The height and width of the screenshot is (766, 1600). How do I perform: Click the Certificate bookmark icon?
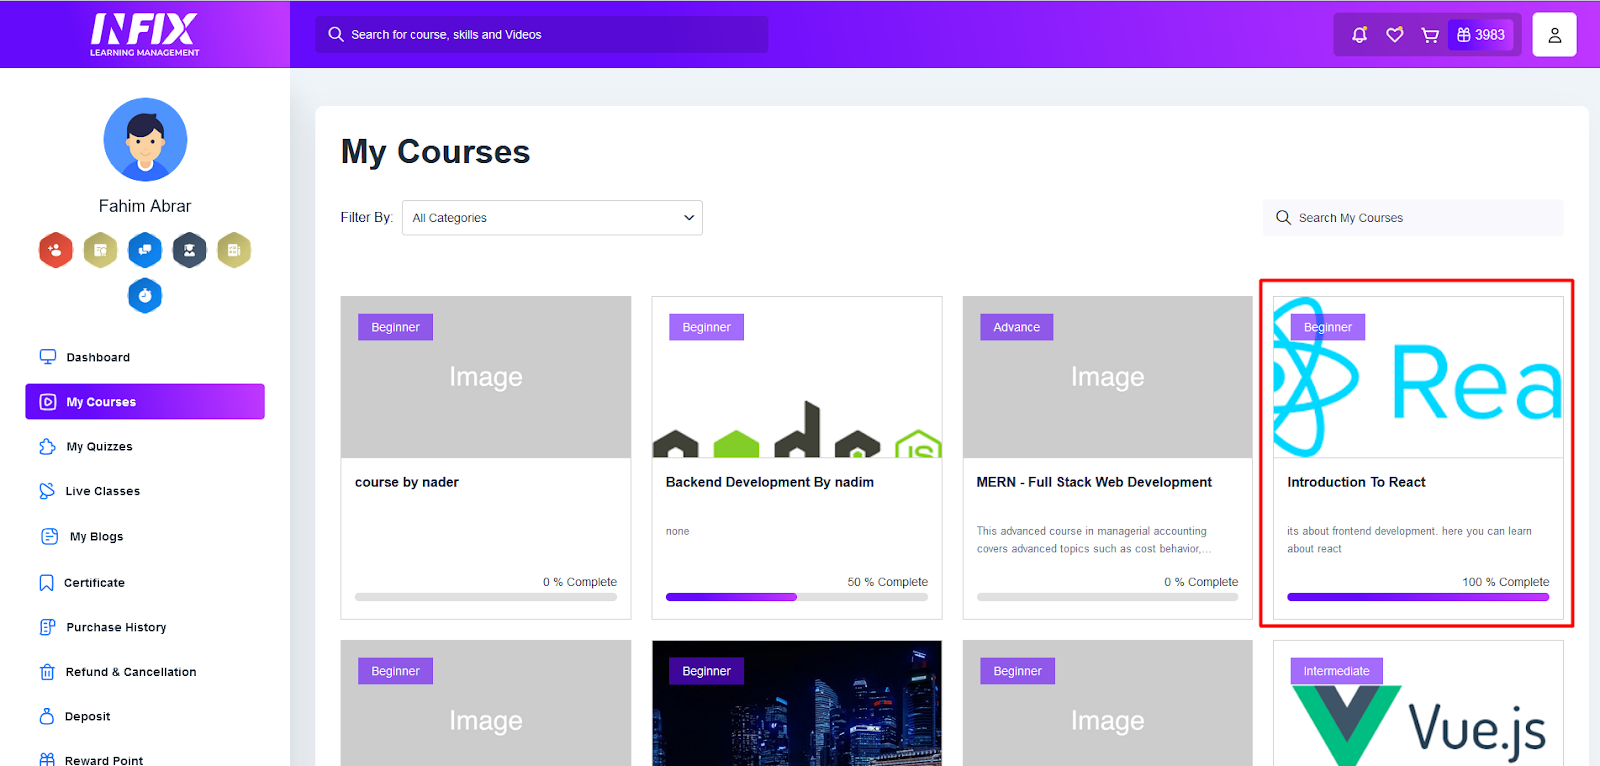click(46, 583)
